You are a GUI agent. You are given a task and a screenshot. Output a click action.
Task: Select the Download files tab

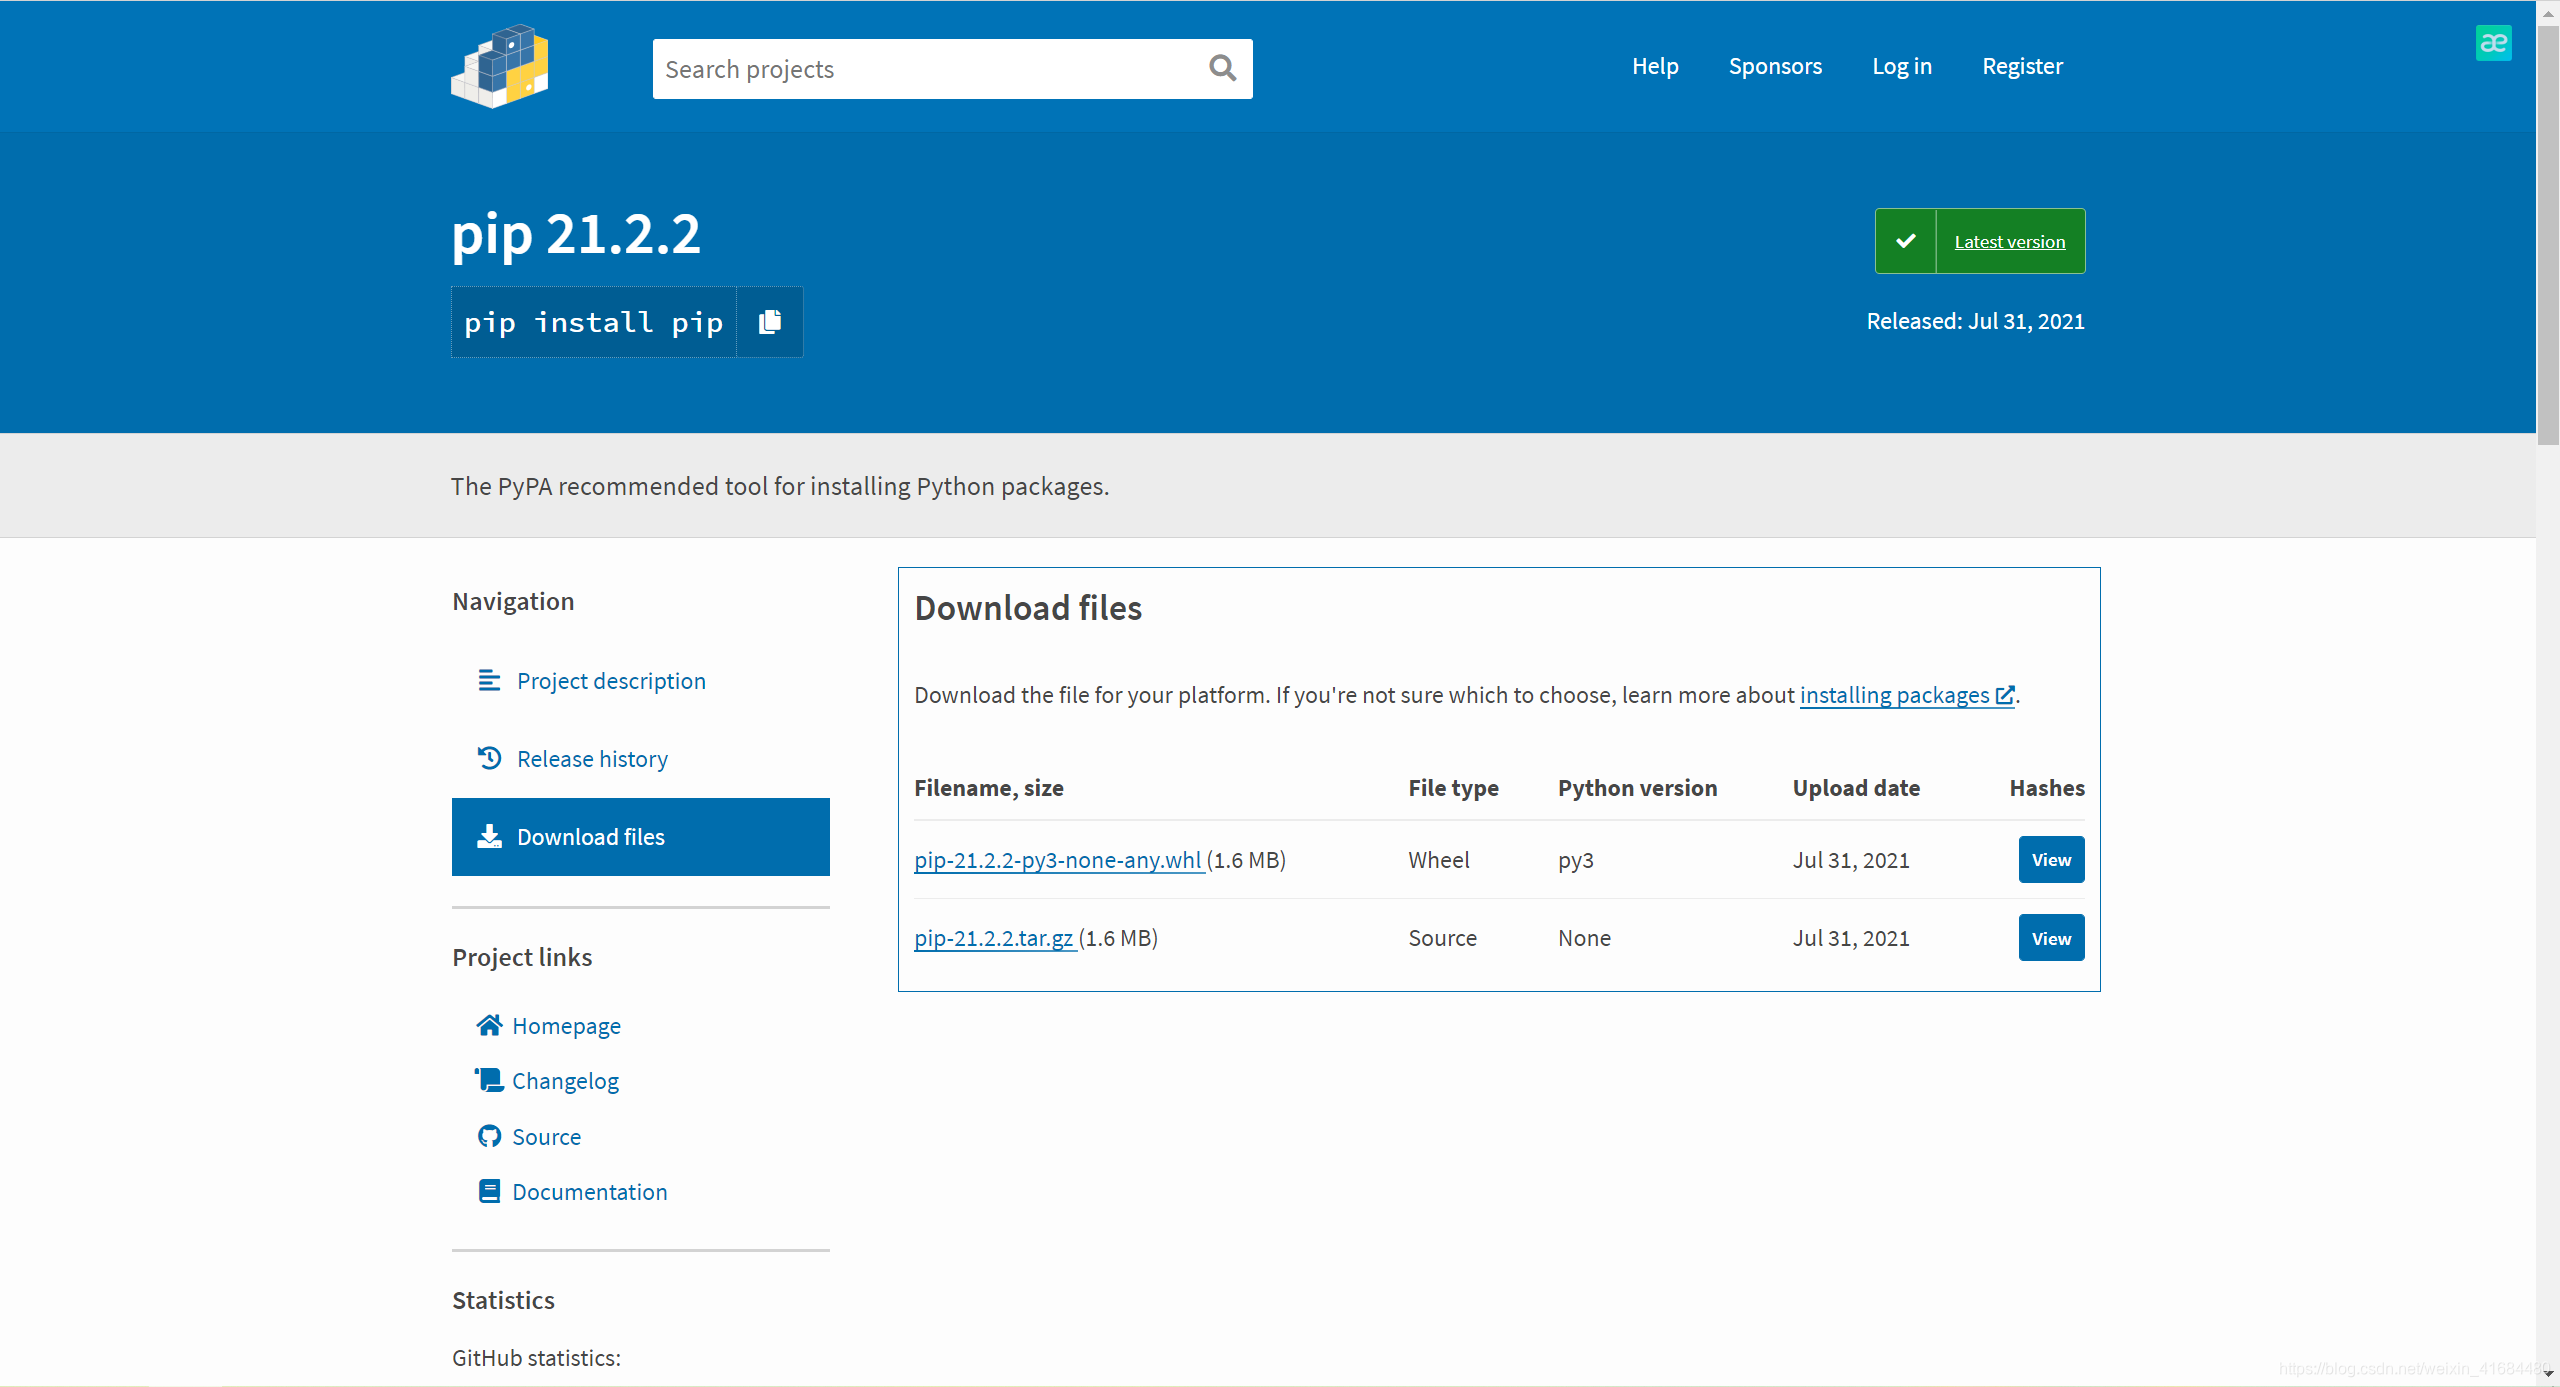pos(640,837)
